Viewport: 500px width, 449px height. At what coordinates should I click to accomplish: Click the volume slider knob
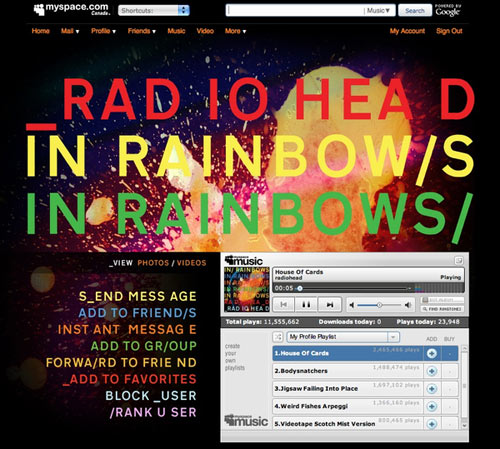click(379, 305)
